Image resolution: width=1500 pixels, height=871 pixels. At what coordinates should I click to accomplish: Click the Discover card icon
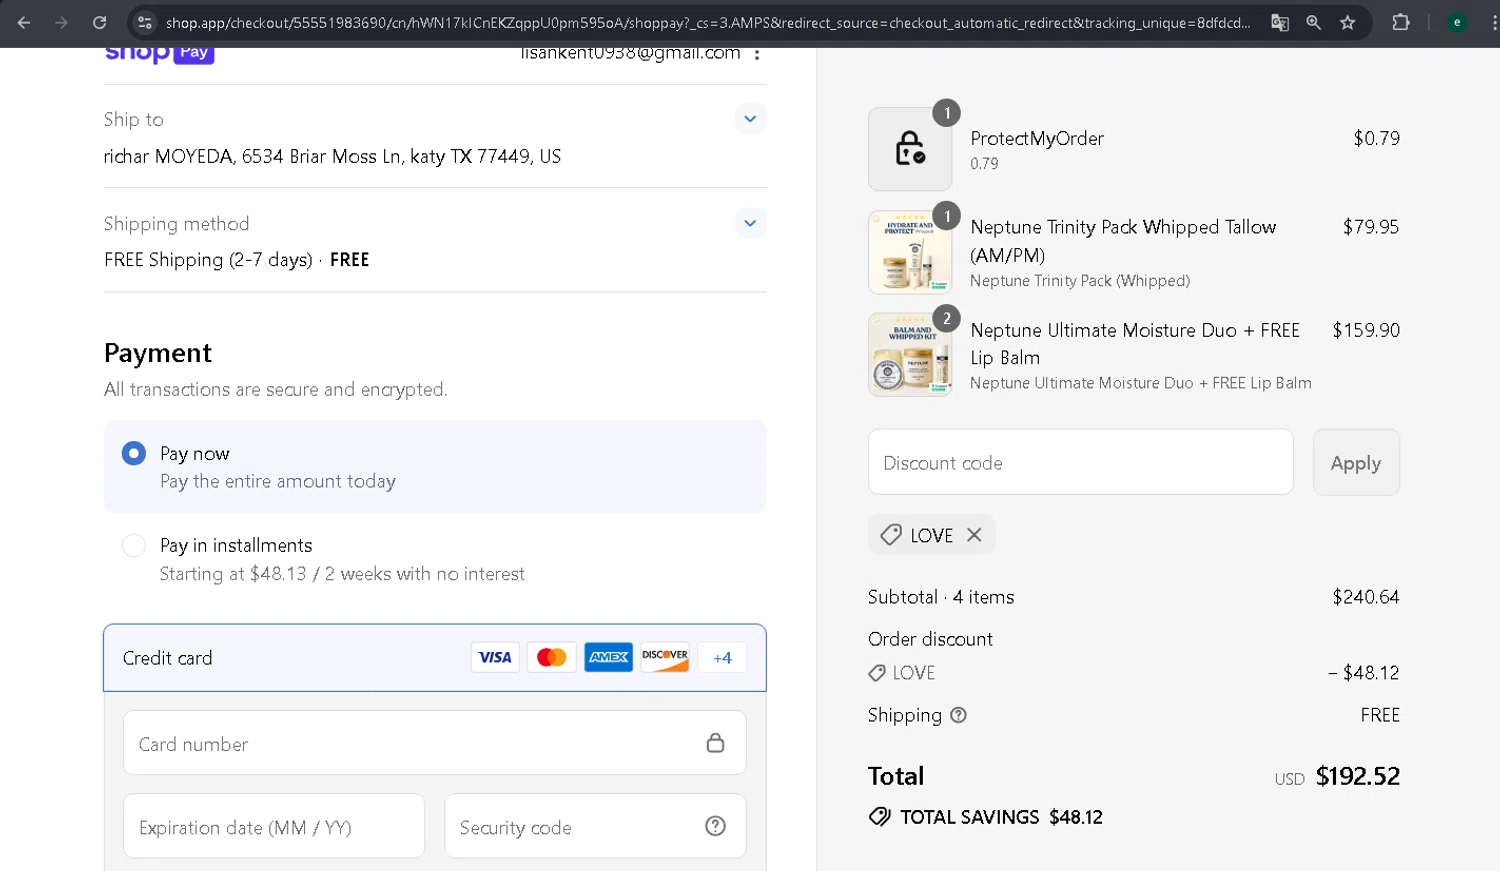[x=665, y=657]
